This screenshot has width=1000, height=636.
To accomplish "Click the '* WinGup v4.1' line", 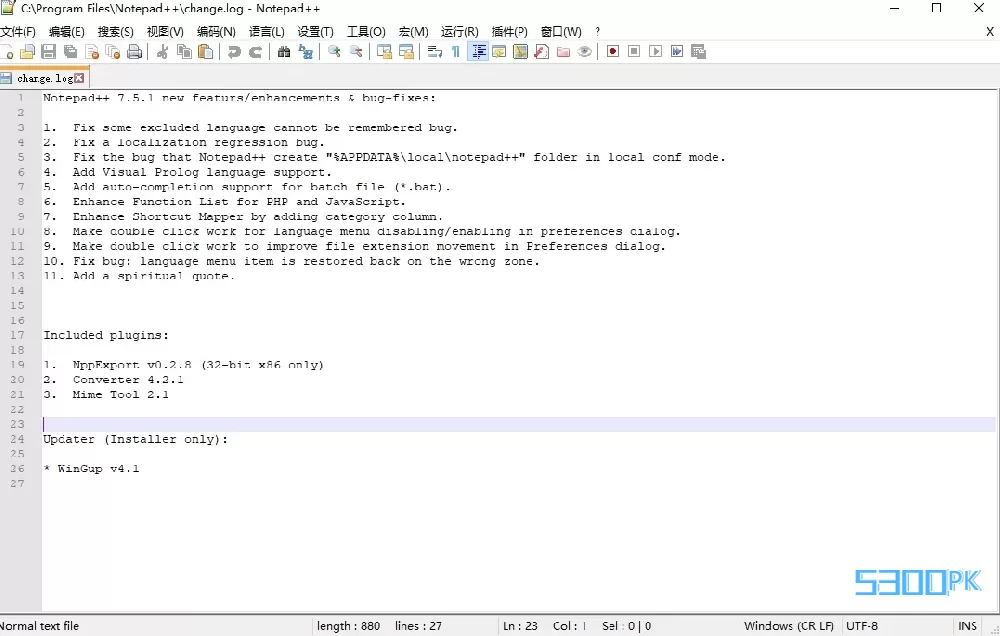I will click(x=91, y=468).
